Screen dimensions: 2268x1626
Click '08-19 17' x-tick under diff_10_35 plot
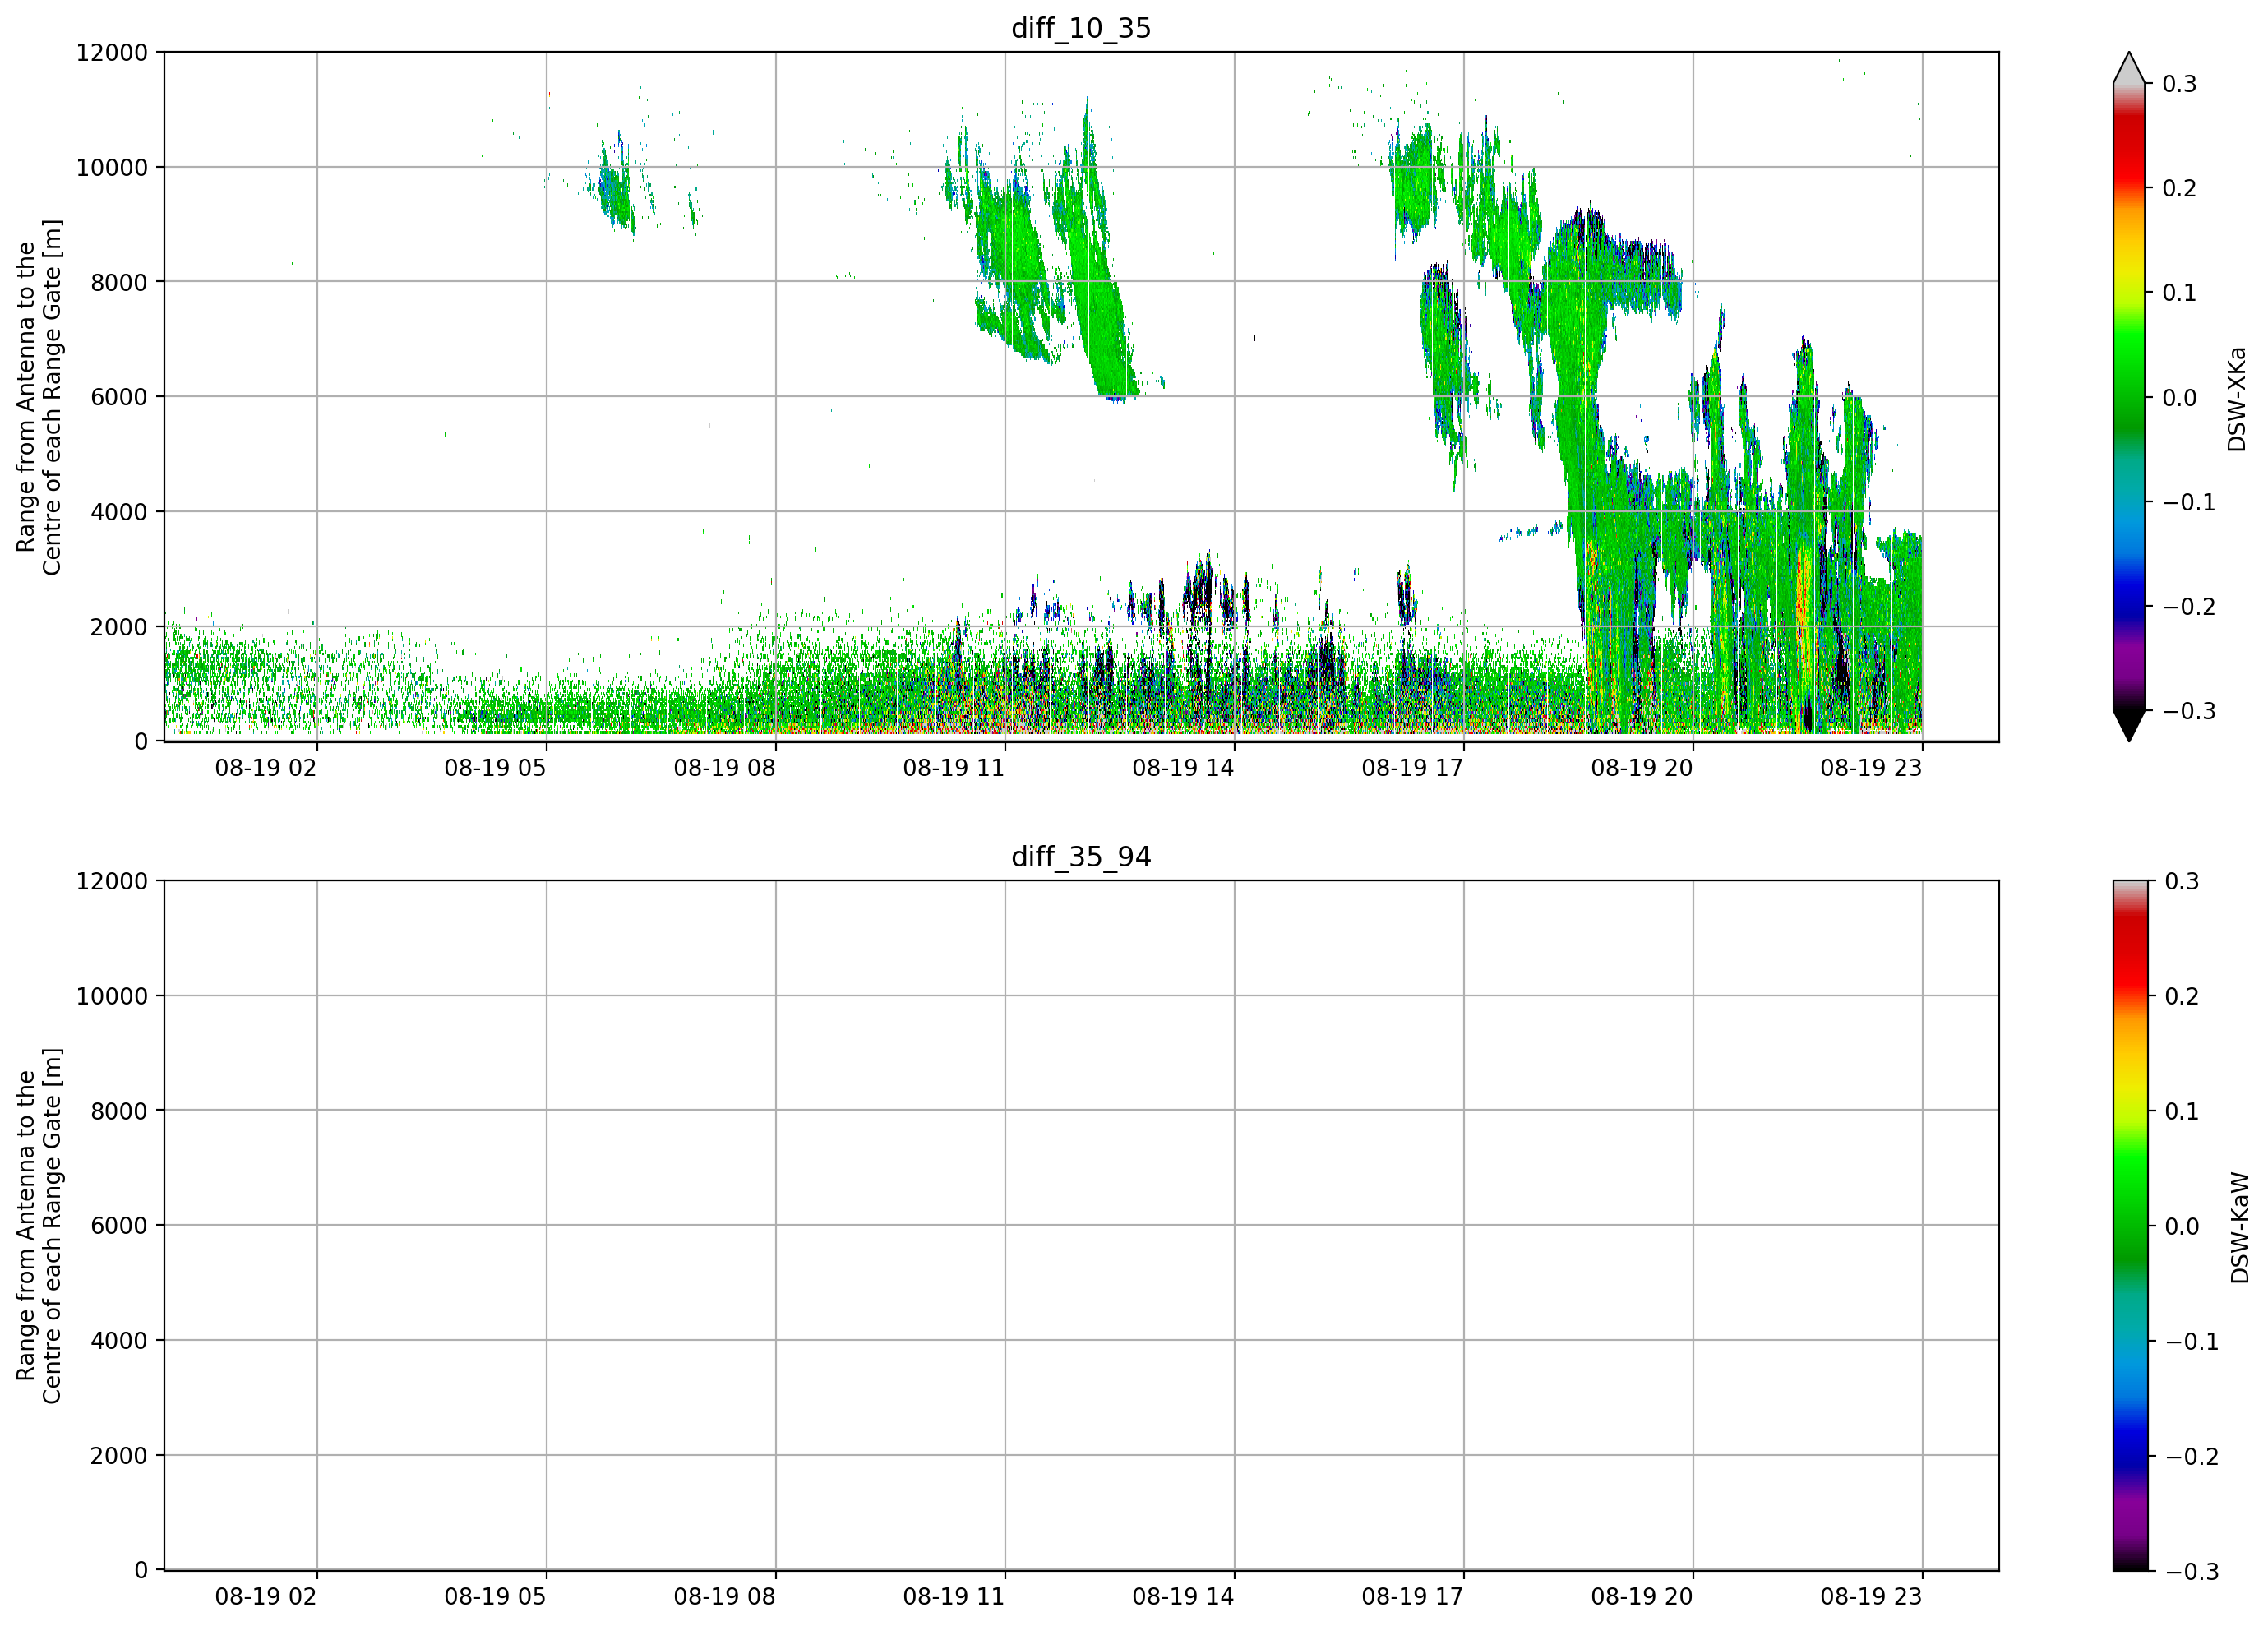click(1412, 768)
